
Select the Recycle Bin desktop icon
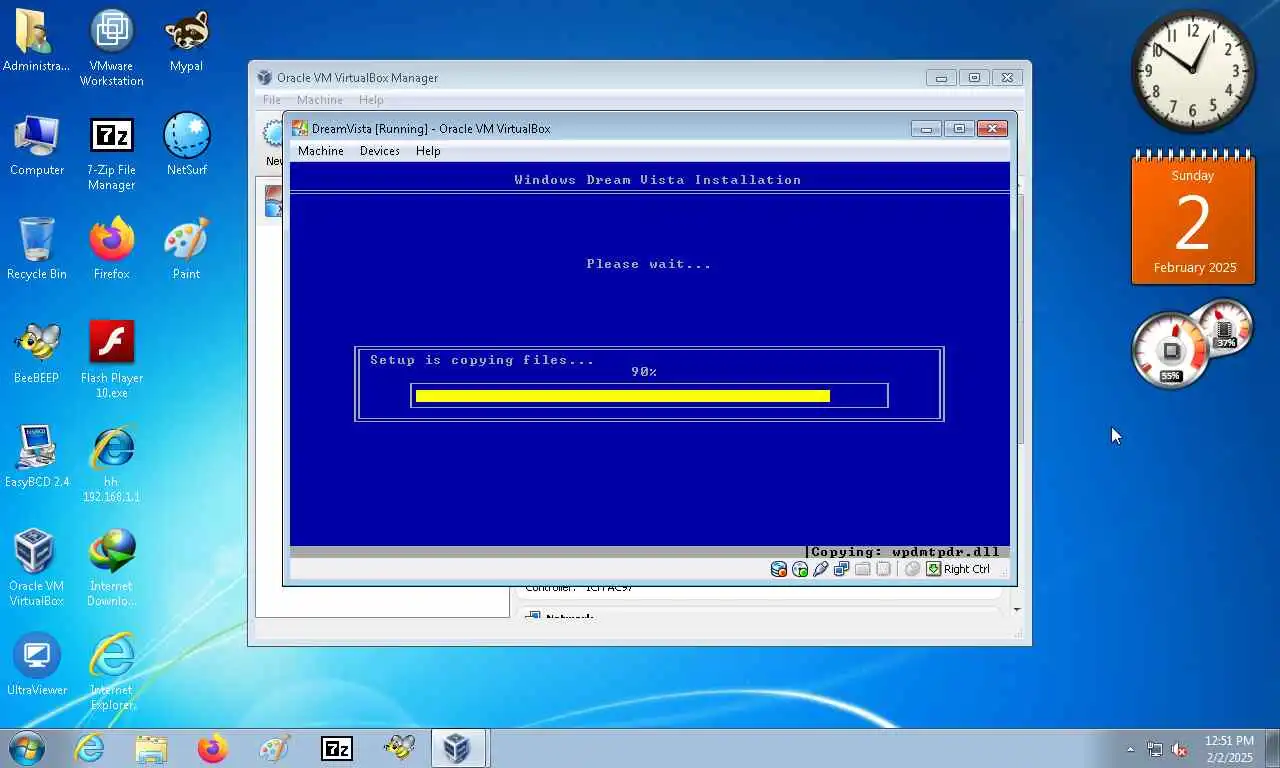[37, 250]
